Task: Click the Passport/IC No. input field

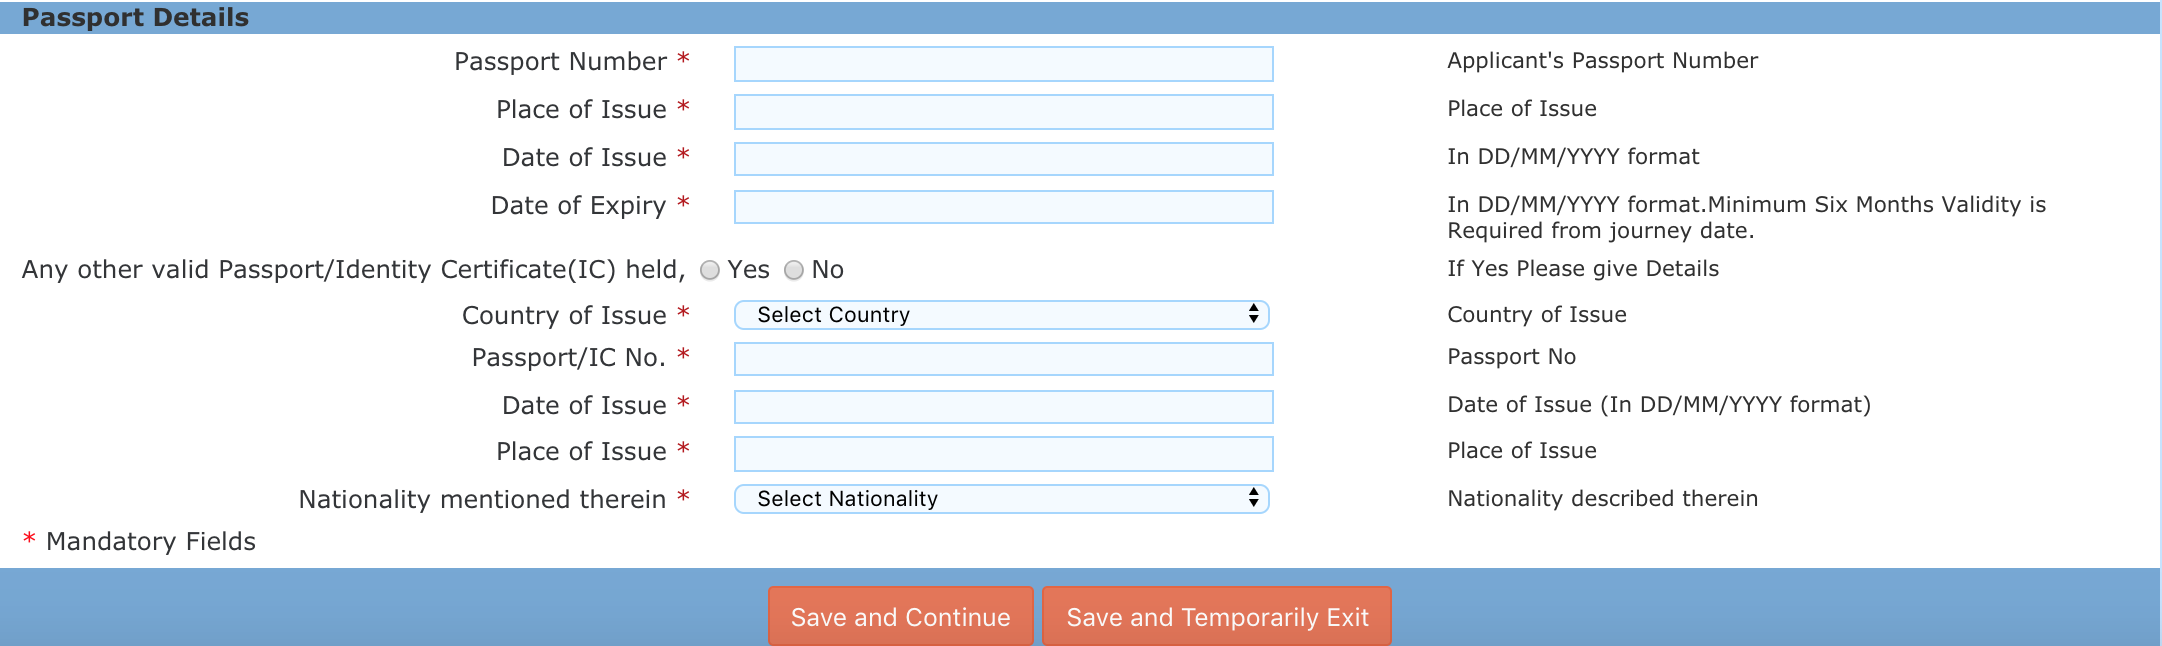Action: (x=1003, y=358)
